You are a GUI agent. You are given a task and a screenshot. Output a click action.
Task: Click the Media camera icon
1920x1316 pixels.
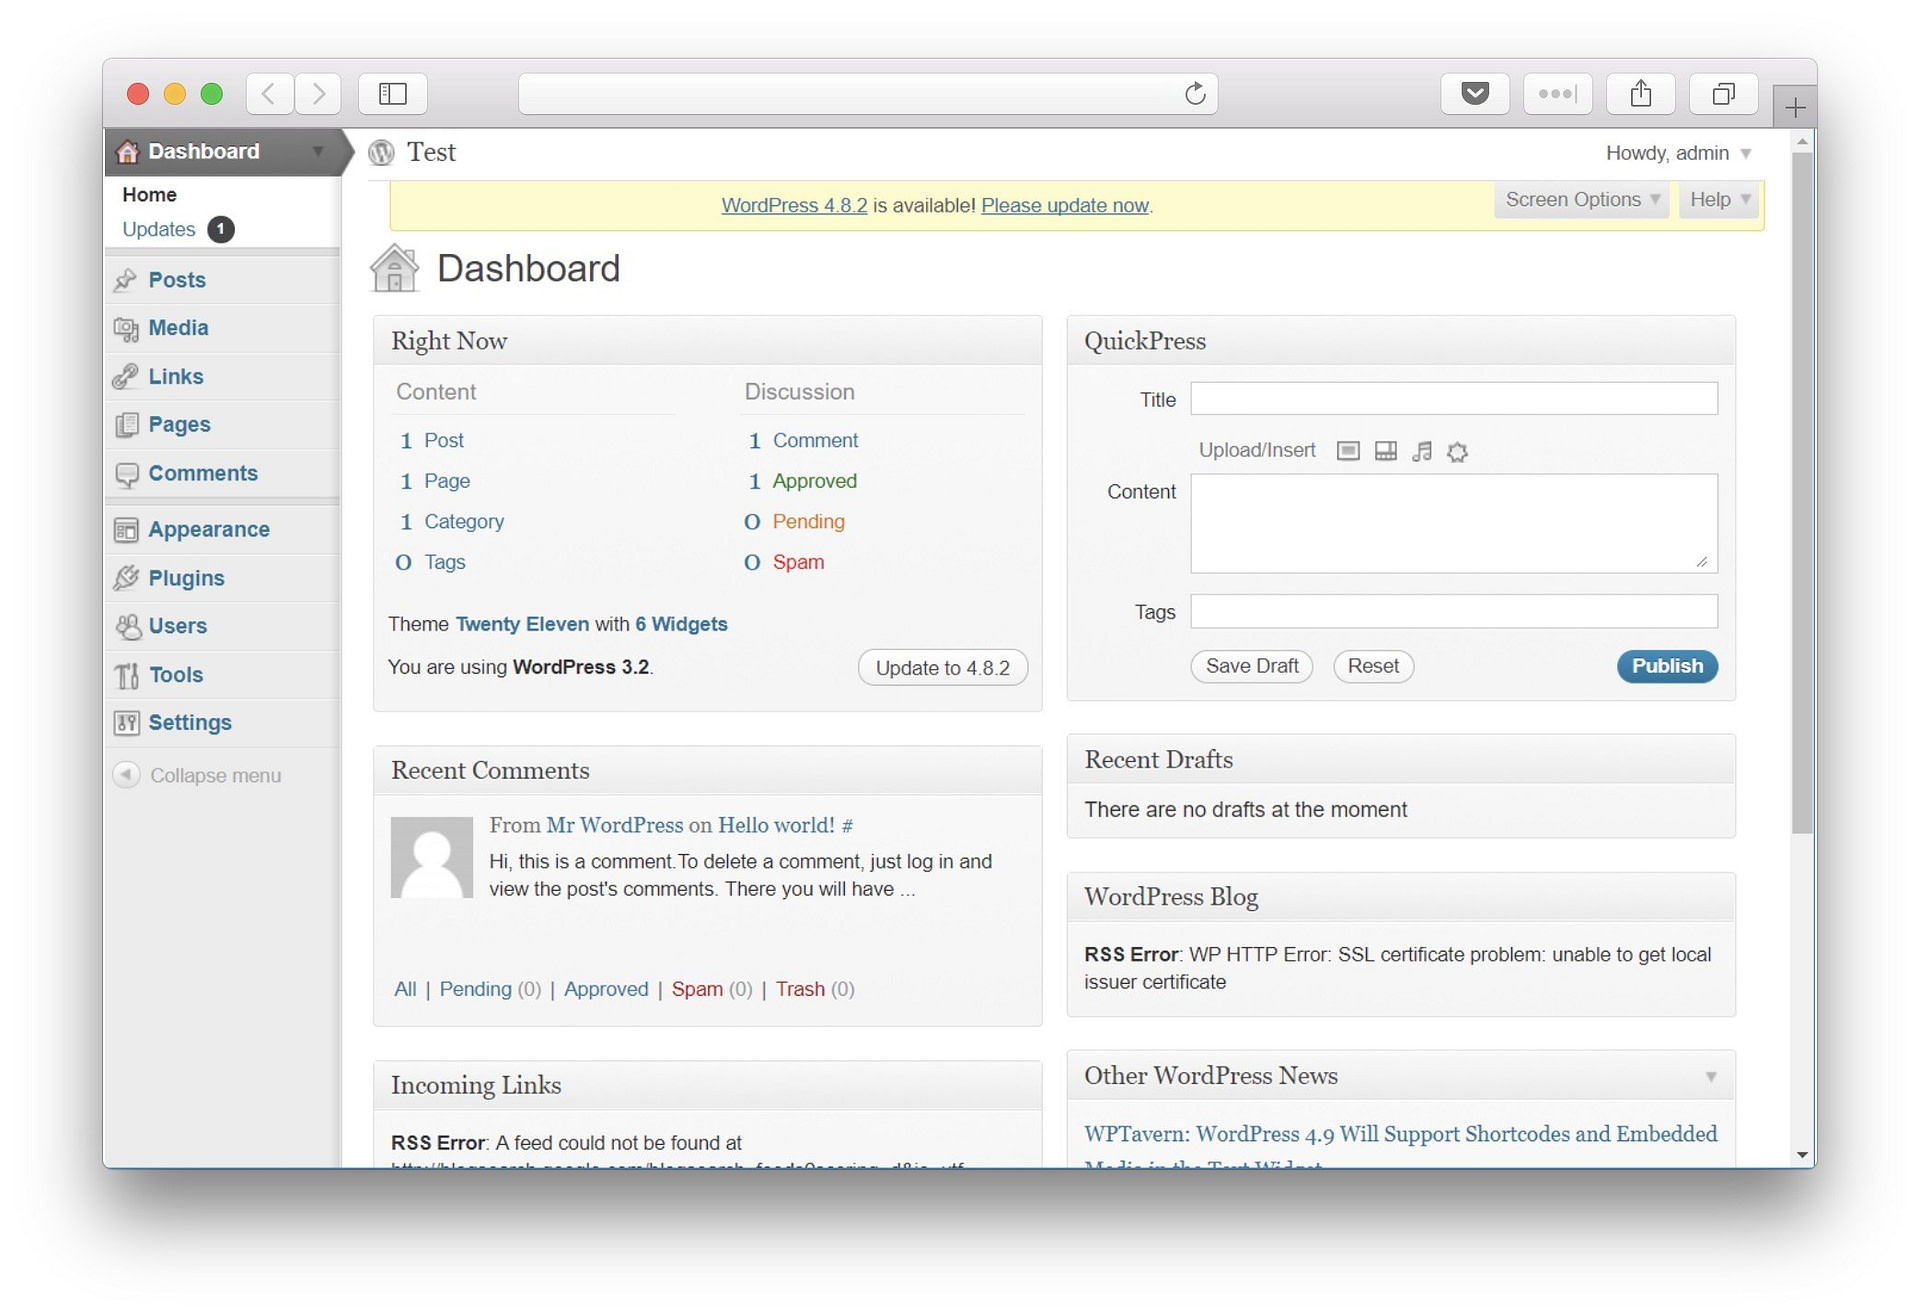point(126,328)
